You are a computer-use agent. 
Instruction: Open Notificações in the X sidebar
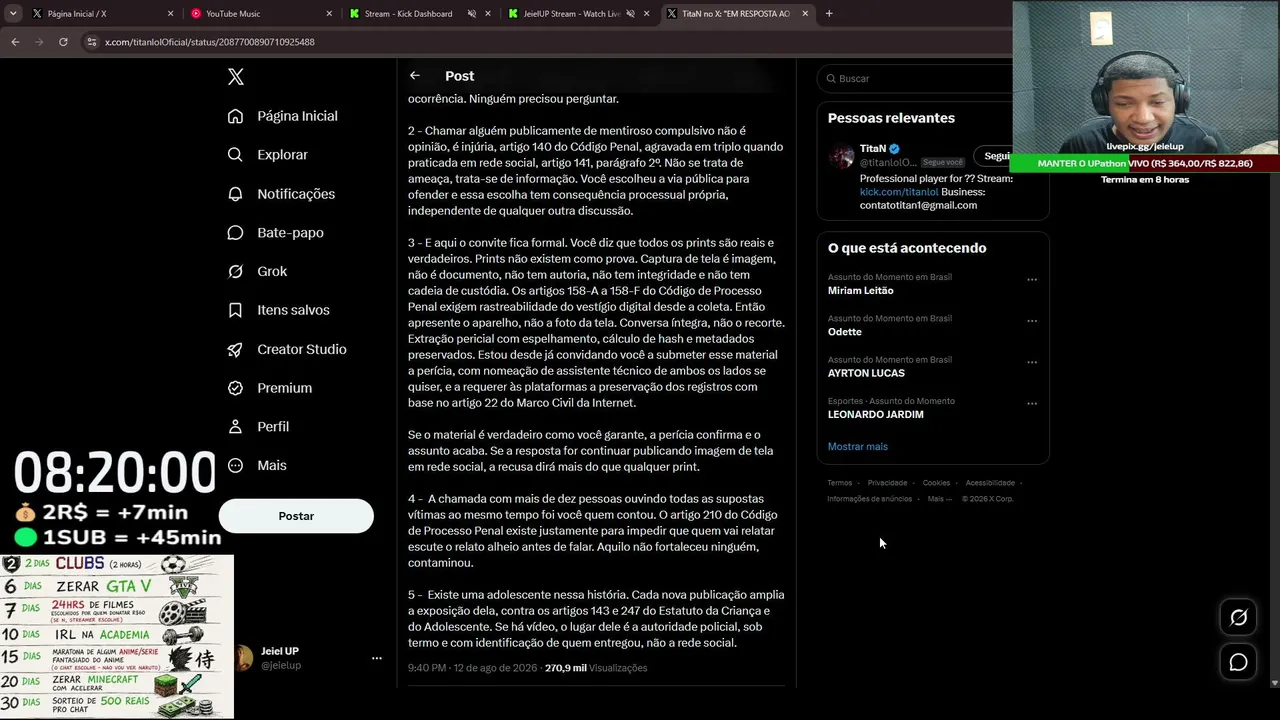(281, 194)
